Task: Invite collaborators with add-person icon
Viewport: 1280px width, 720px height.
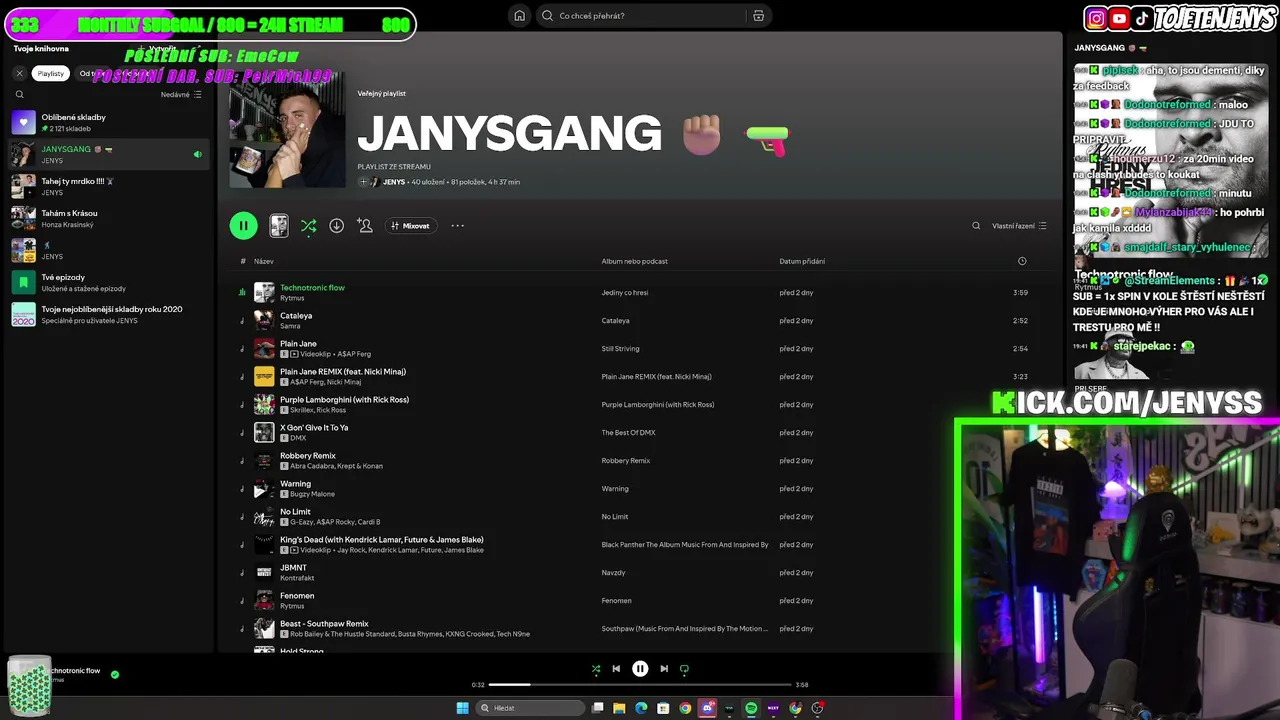Action: [365, 226]
